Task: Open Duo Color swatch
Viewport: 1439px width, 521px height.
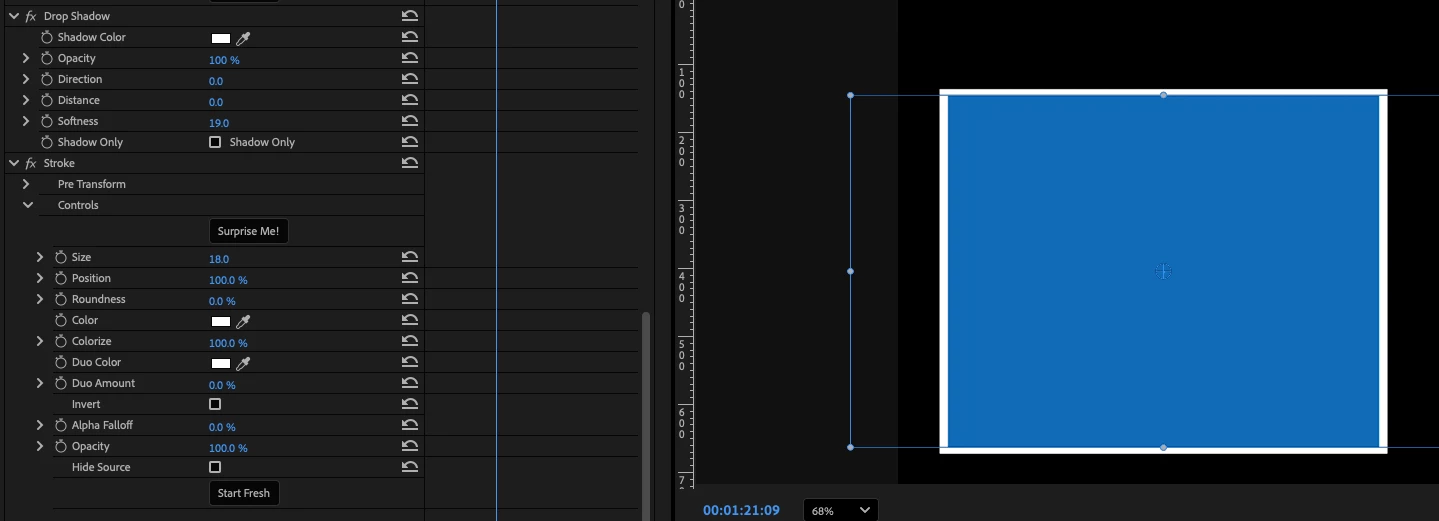Action: click(221, 363)
